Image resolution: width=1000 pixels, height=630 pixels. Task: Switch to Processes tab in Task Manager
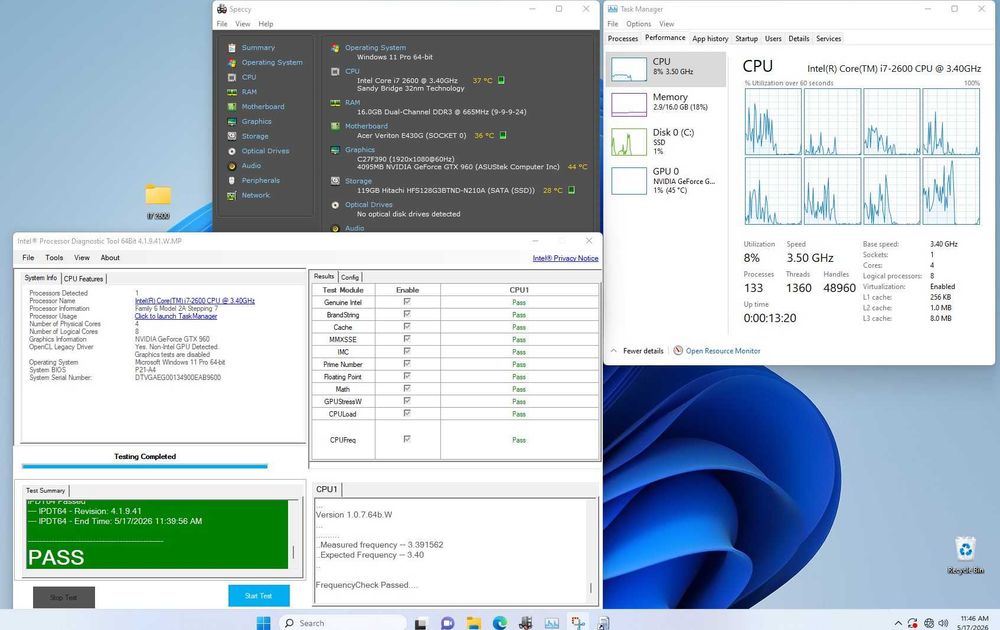tap(623, 39)
